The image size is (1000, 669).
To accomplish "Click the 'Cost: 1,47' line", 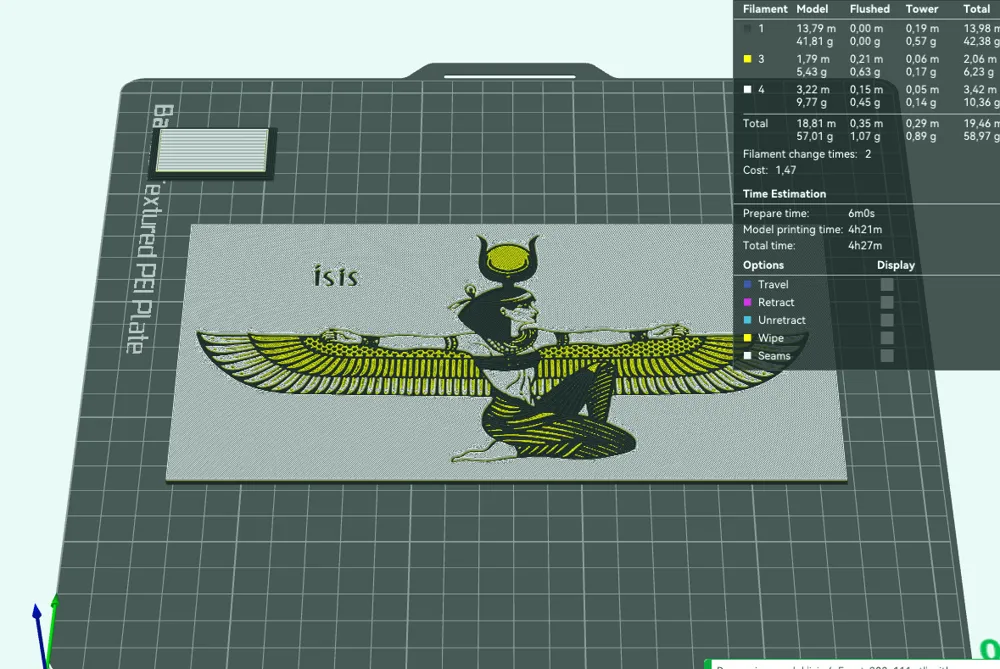I will 769,170.
